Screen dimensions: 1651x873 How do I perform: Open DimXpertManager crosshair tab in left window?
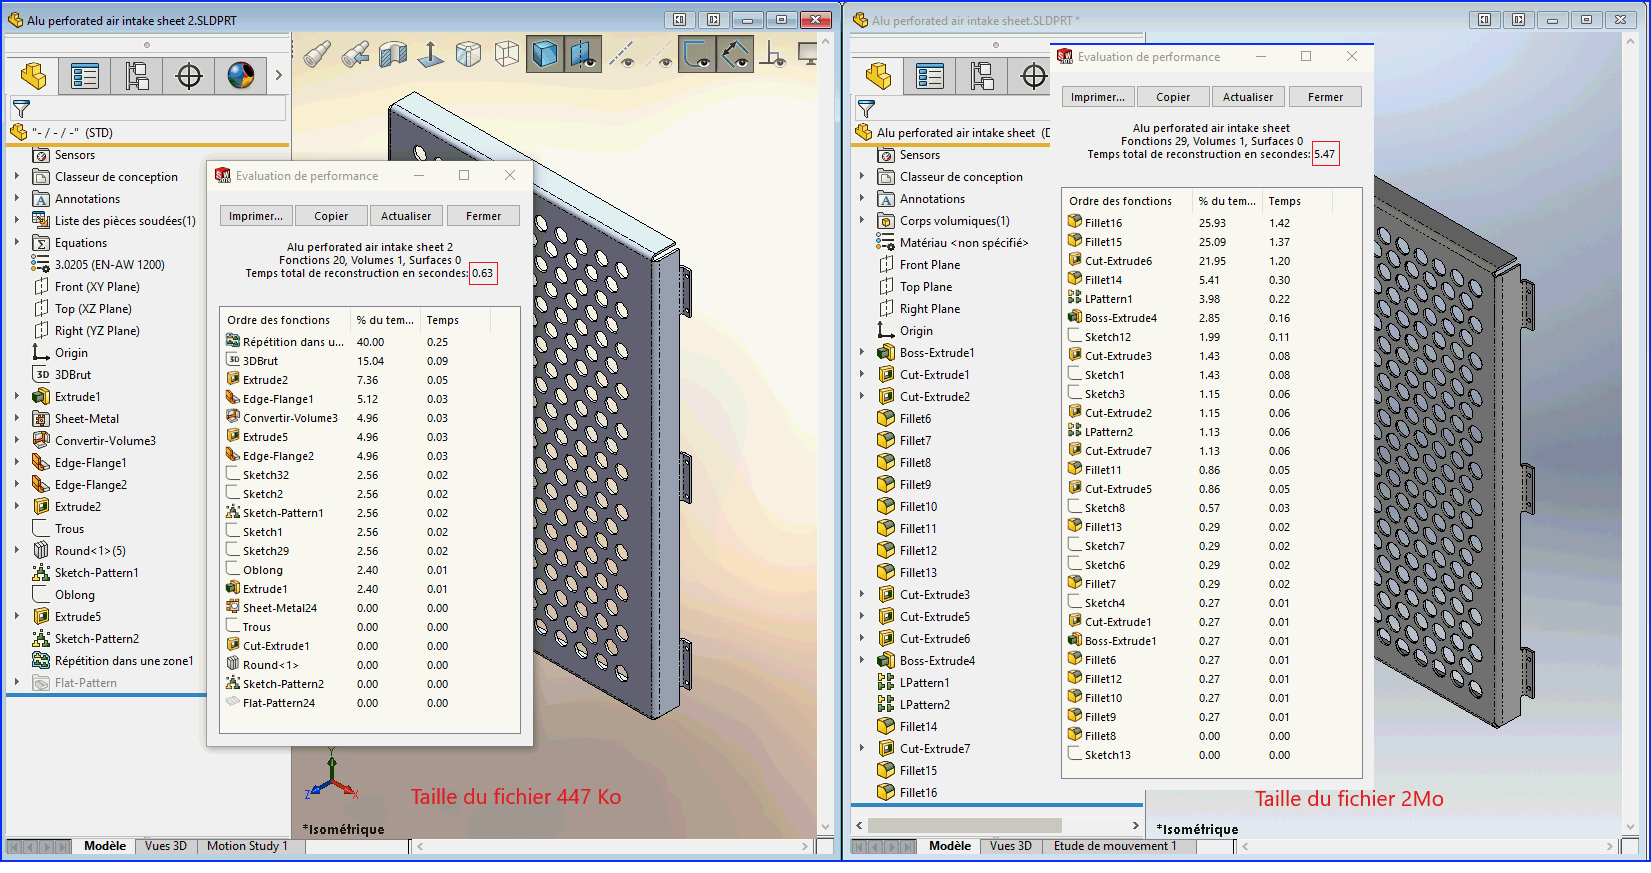pyautogui.click(x=189, y=76)
